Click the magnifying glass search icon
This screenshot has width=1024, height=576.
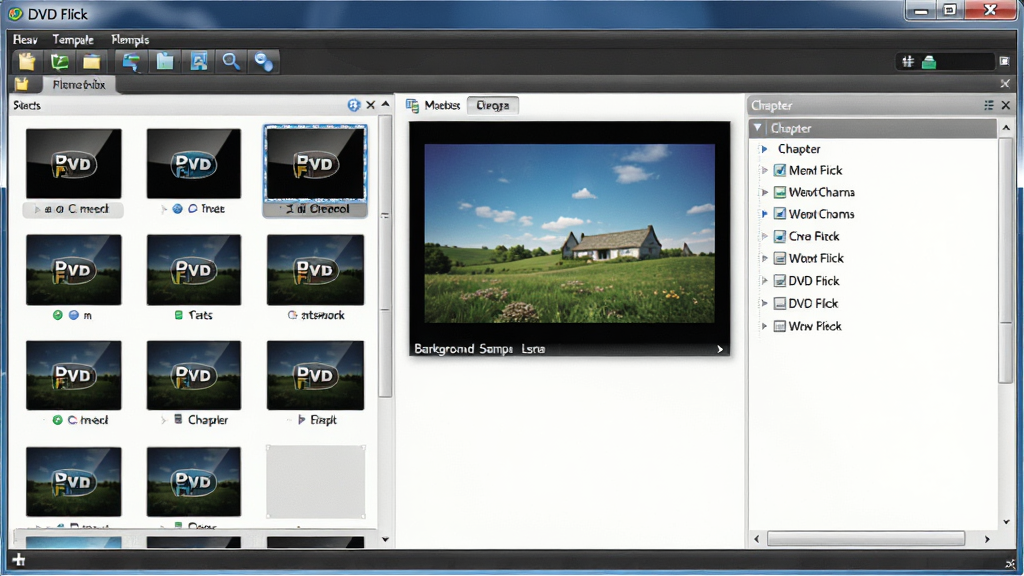click(x=231, y=61)
